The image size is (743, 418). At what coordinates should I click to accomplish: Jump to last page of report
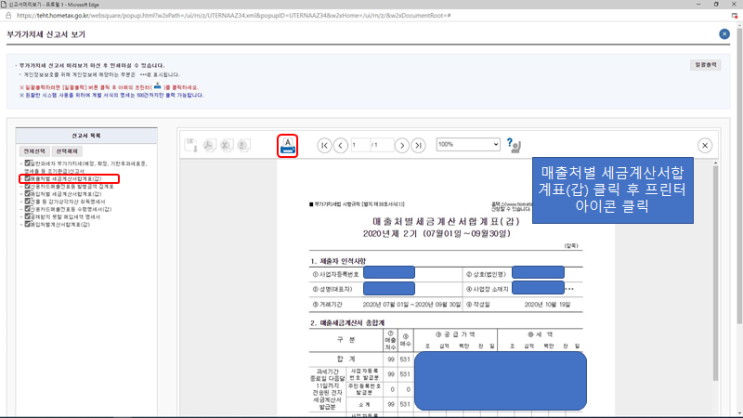[418, 145]
